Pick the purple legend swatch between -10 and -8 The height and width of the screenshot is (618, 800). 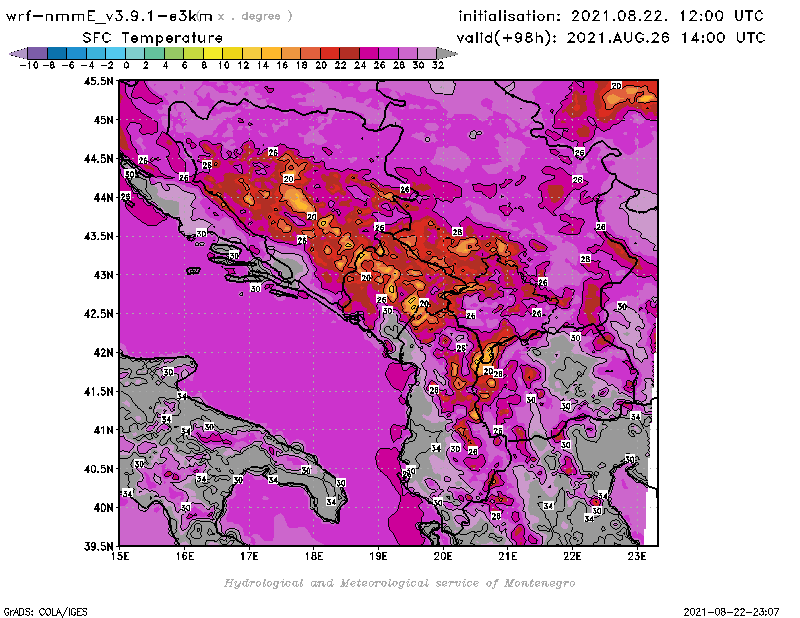[x=37, y=53]
